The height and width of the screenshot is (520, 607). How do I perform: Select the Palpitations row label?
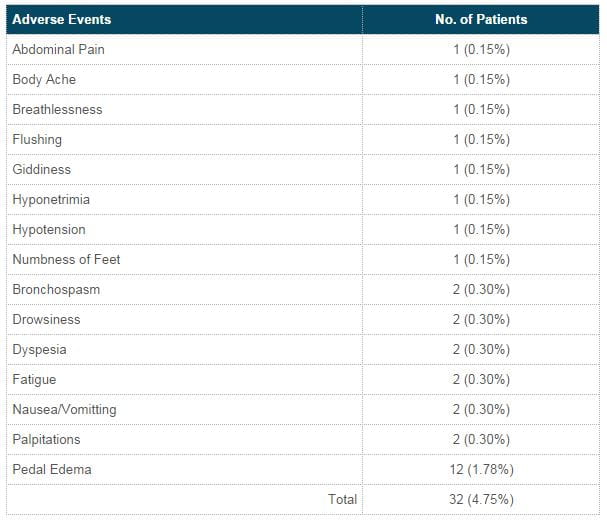pos(46,439)
